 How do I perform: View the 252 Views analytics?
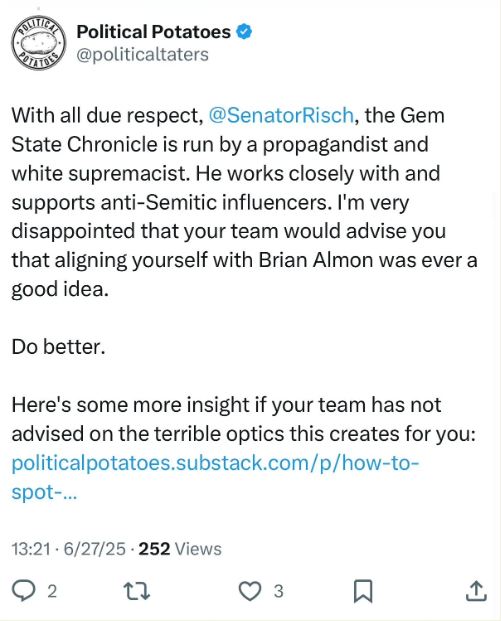point(180,549)
